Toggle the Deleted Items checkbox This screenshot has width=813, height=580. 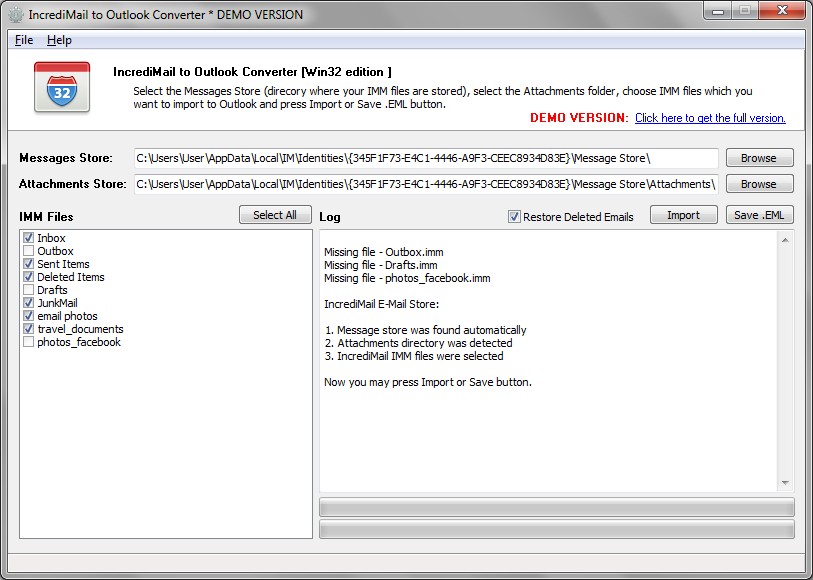29,276
